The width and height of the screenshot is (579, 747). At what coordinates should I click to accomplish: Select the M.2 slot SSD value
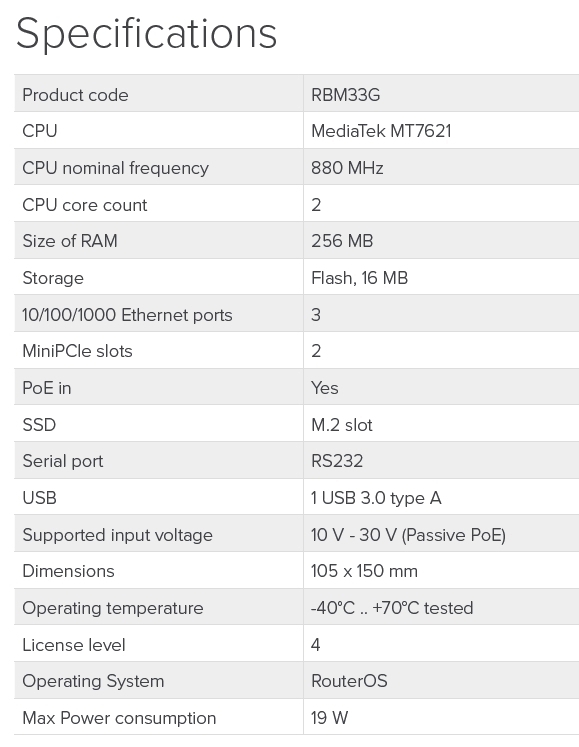tap(342, 424)
